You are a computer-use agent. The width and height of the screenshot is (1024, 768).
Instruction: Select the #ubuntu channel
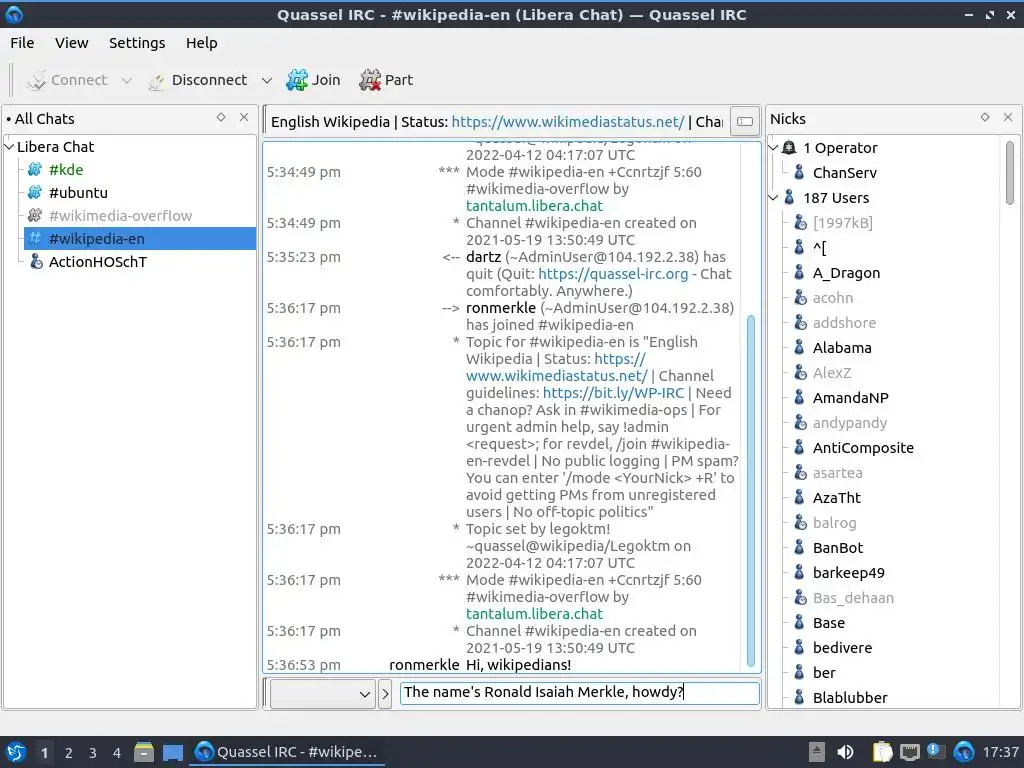click(x=78, y=193)
